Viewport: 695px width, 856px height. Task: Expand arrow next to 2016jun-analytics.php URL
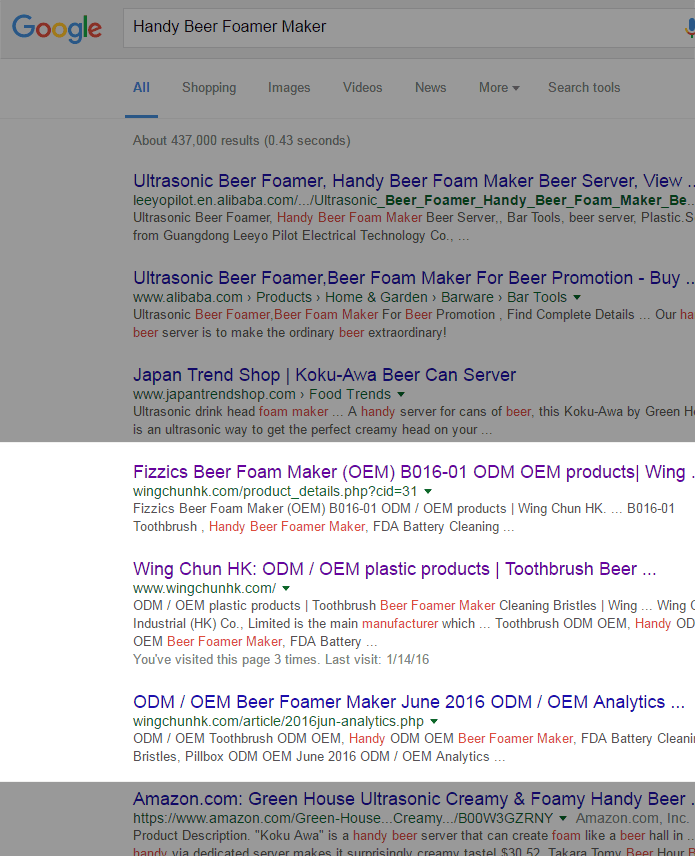point(434,721)
